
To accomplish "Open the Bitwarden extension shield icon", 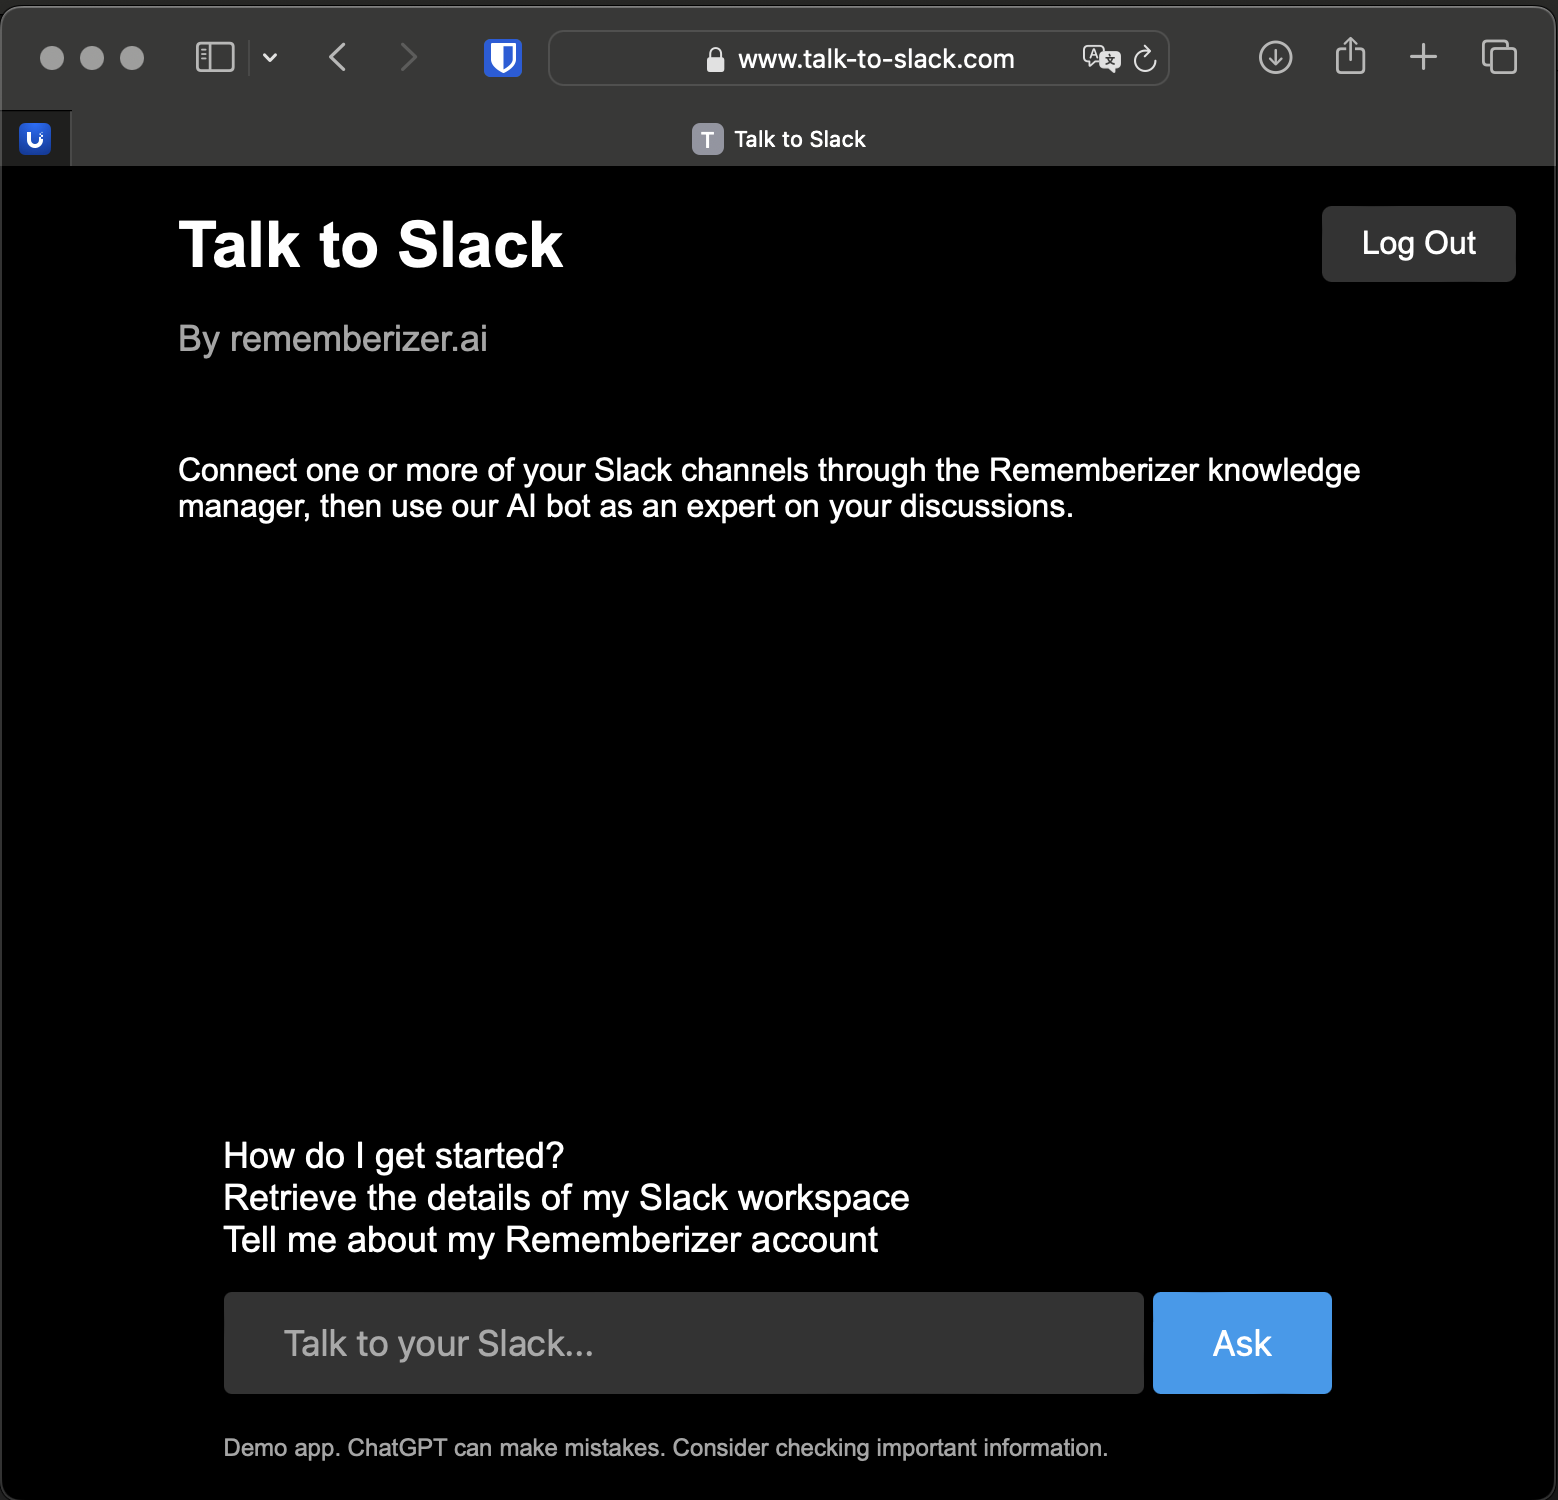I will 502,57.
